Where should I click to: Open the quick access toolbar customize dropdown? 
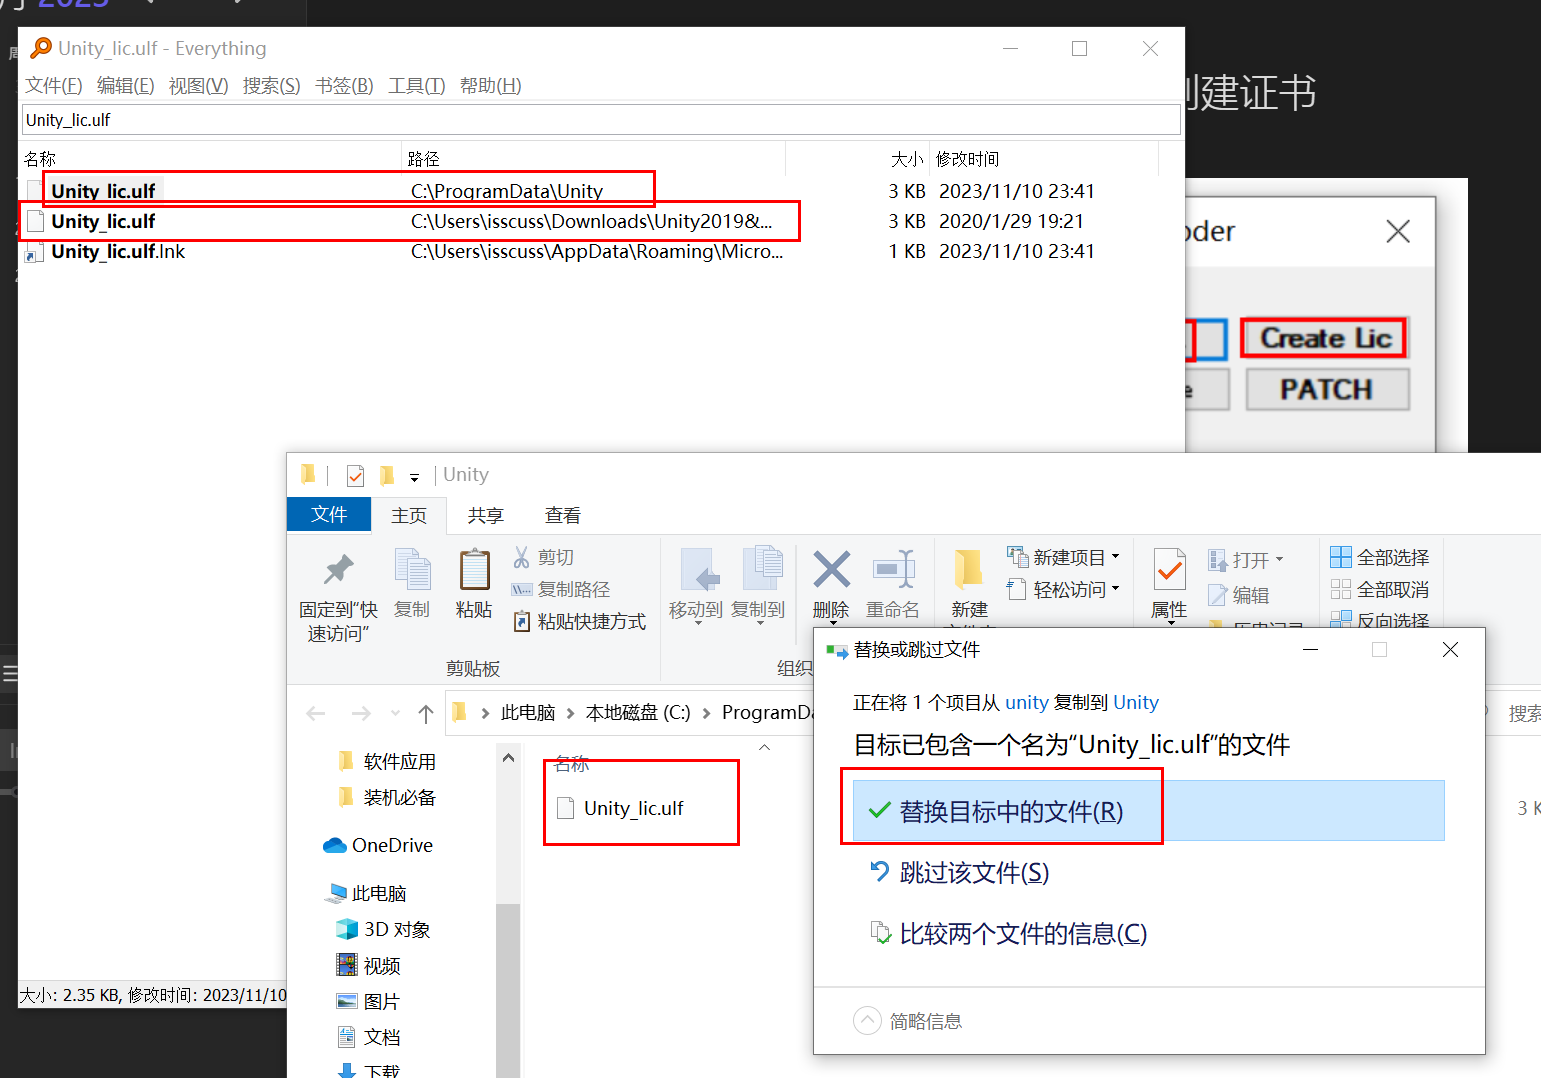point(414,478)
